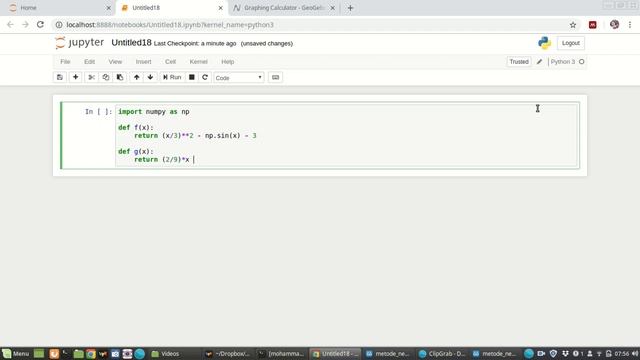Image resolution: width=640 pixels, height=360 pixels.
Task: Click the kernel idle circle indicator
Action: 582,62
